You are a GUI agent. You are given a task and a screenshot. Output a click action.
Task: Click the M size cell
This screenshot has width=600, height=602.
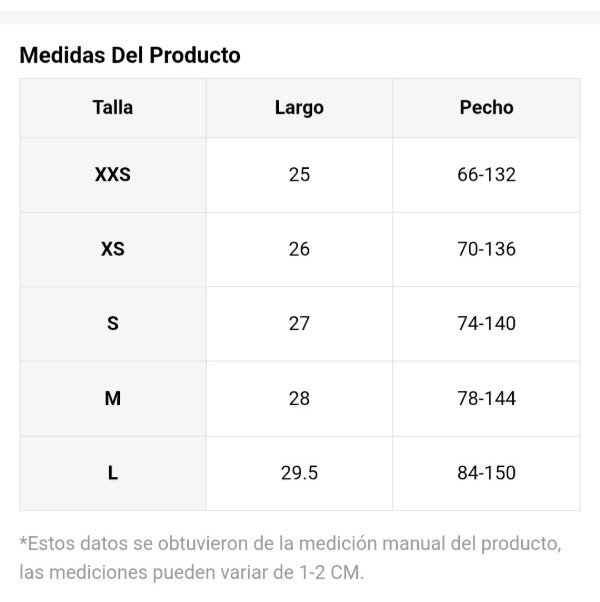(x=113, y=398)
